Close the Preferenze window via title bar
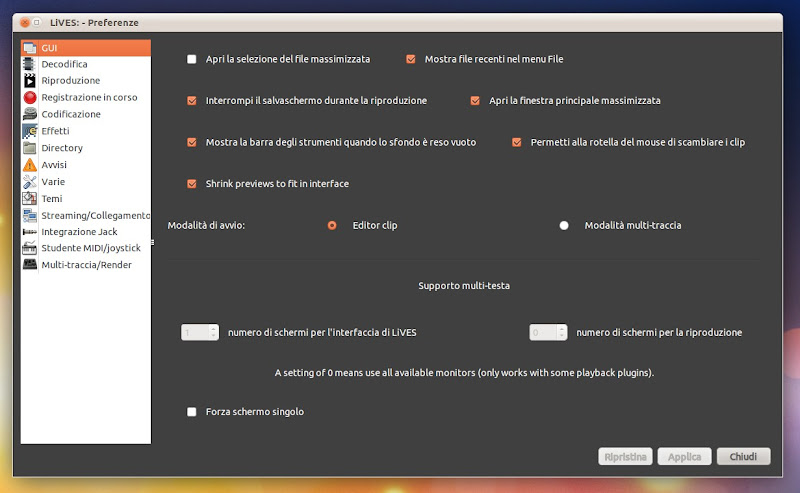Viewport: 800px width, 493px height. point(25,22)
